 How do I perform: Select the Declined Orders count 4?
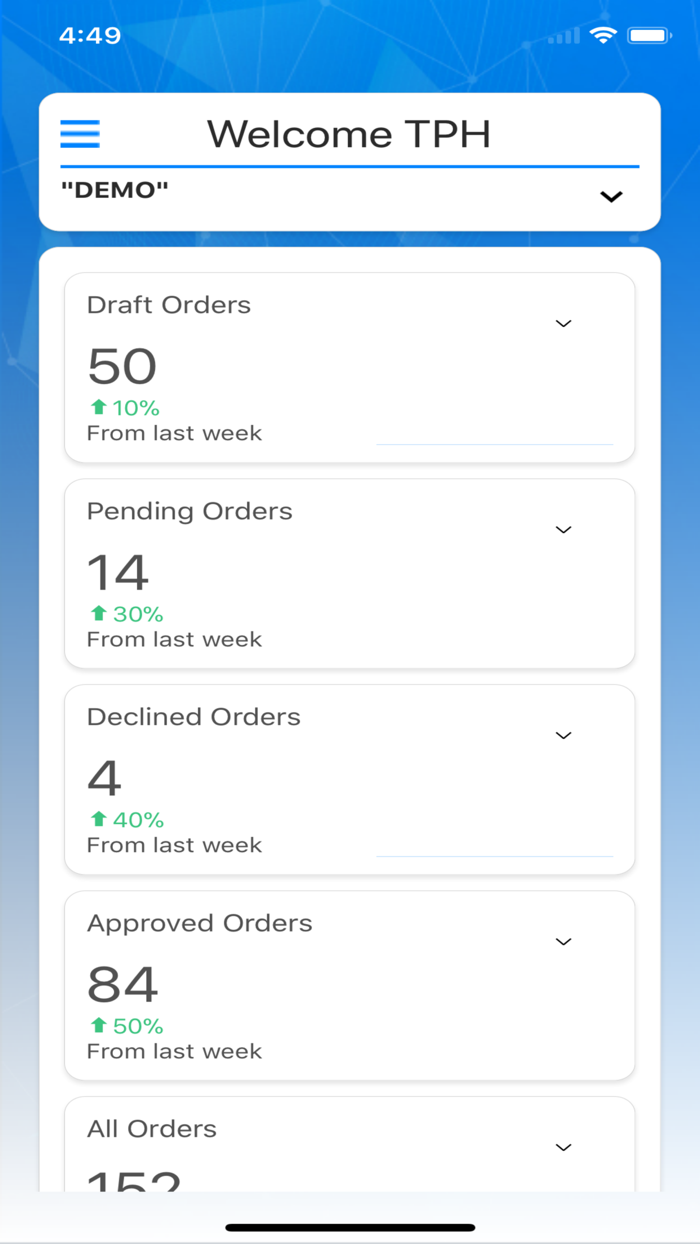coord(104,779)
